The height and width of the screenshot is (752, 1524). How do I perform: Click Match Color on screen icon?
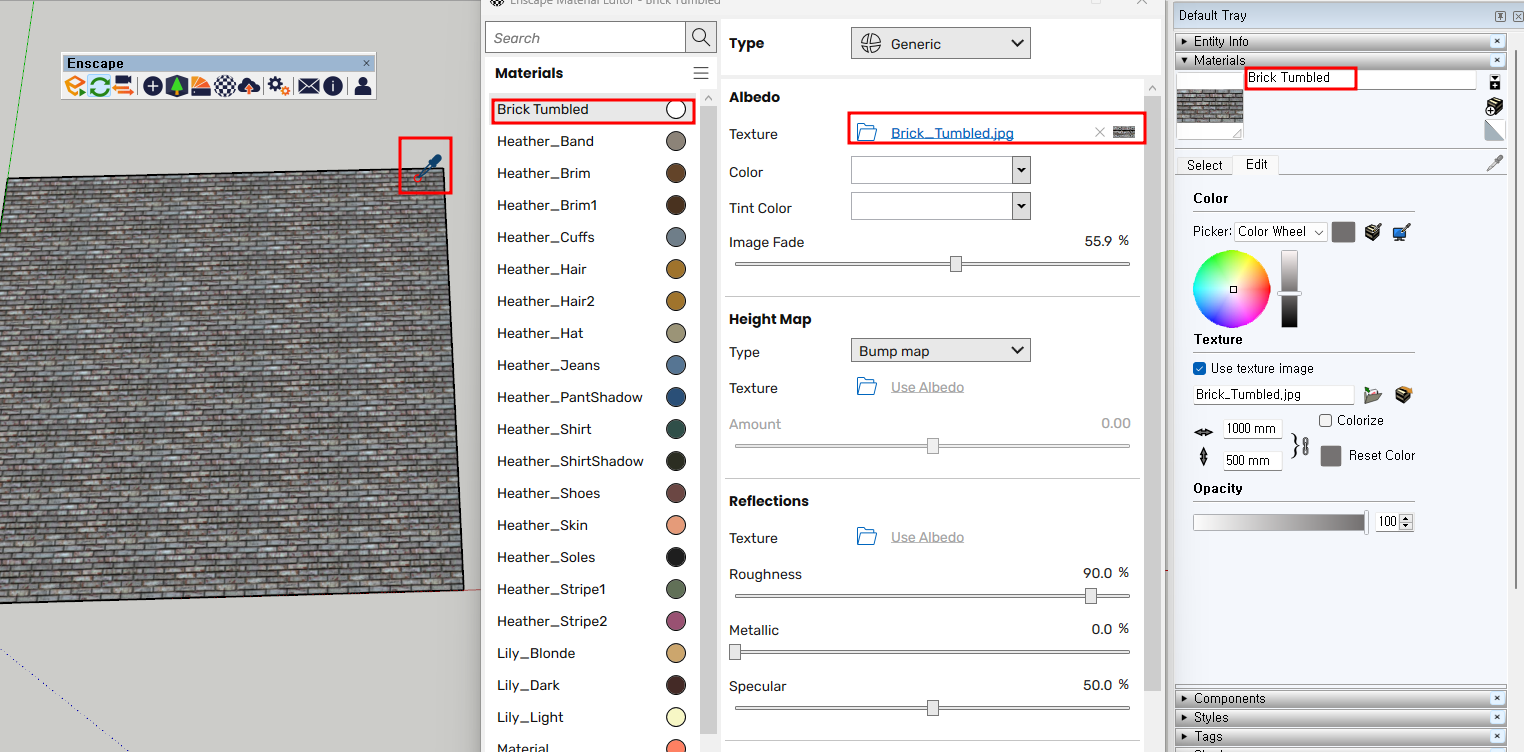1401,232
